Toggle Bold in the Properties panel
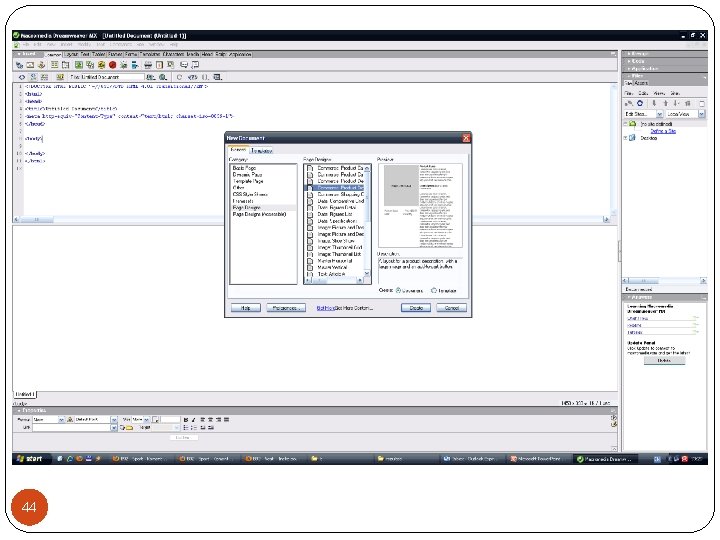Image resolution: width=720 pixels, height=540 pixels. [186, 420]
